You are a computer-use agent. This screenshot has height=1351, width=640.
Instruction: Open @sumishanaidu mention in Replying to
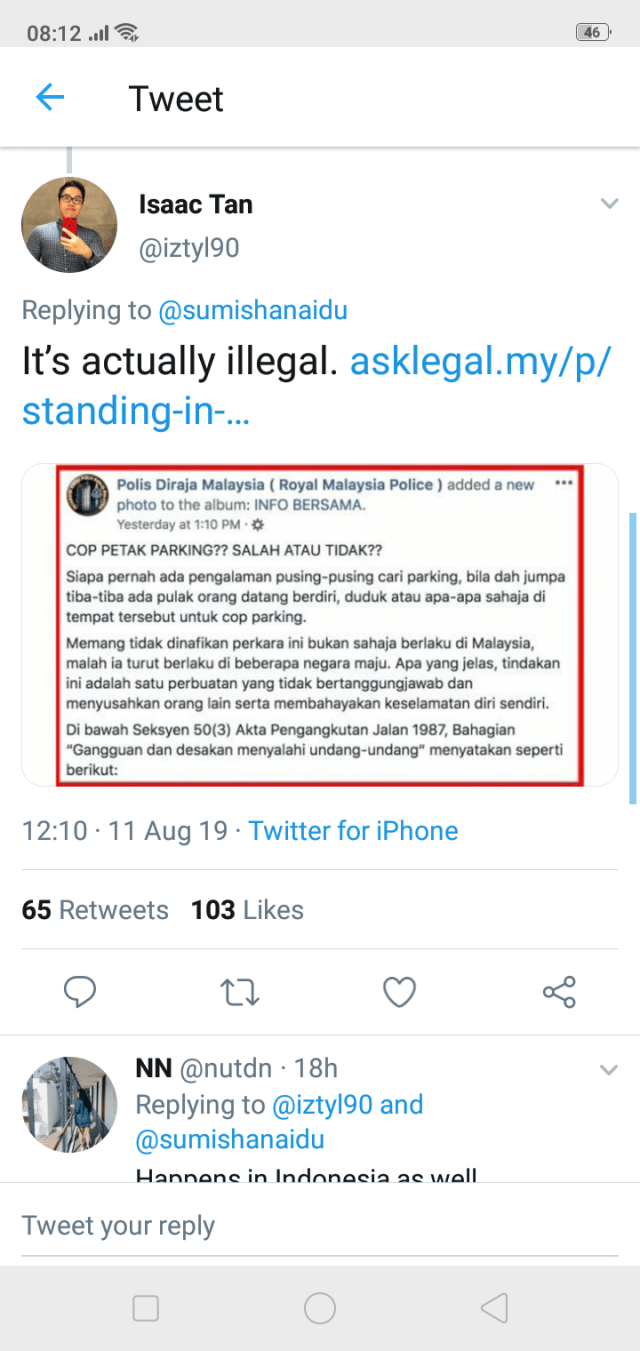253,310
